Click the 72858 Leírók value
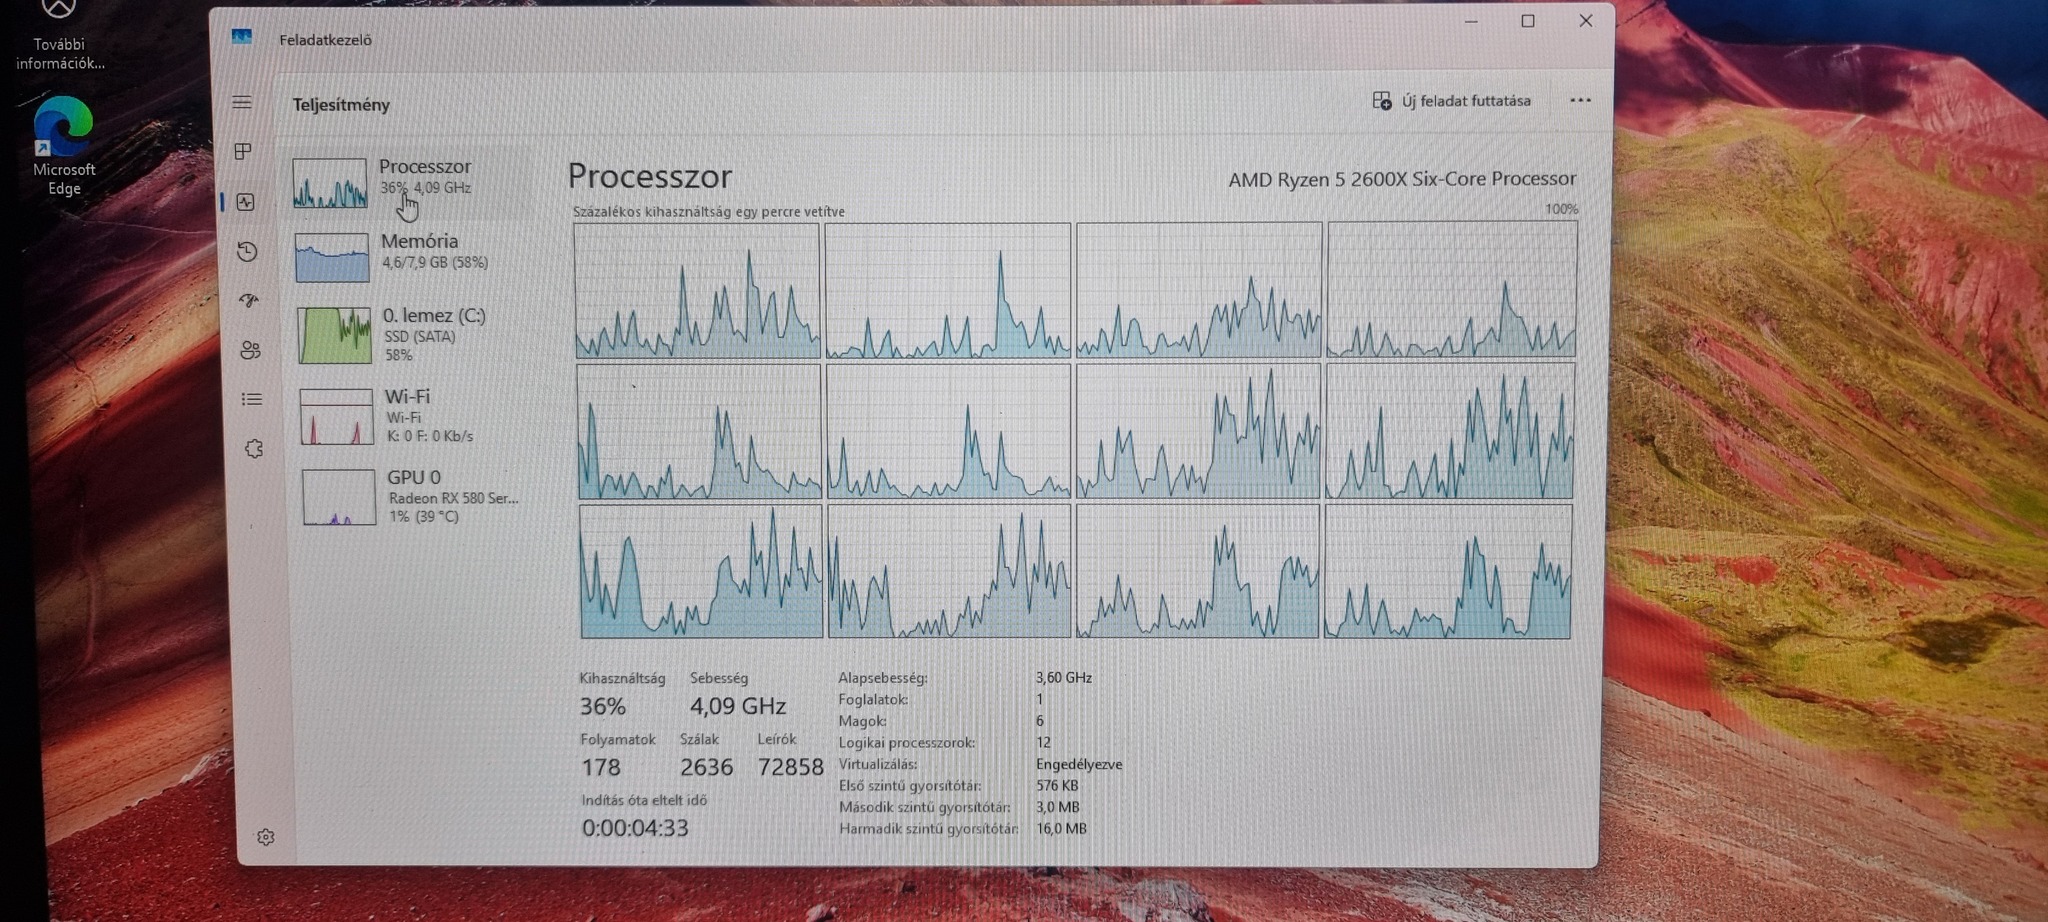 coord(791,767)
